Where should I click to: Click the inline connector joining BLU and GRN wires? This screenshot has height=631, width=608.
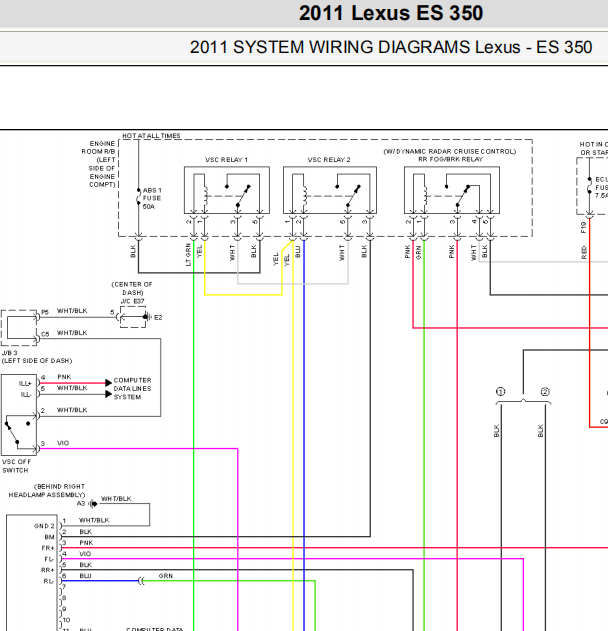pos(141,581)
